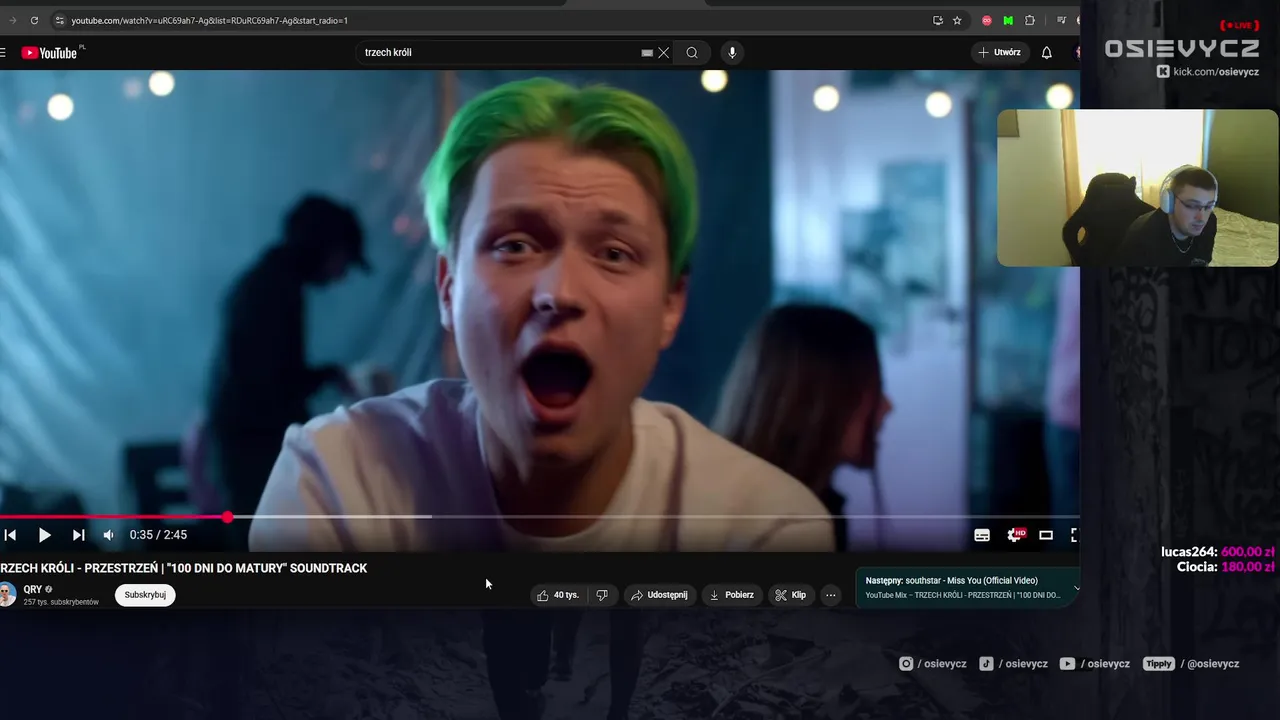Click the Instagram osievycz handle
The image size is (1280, 720).
(933, 663)
